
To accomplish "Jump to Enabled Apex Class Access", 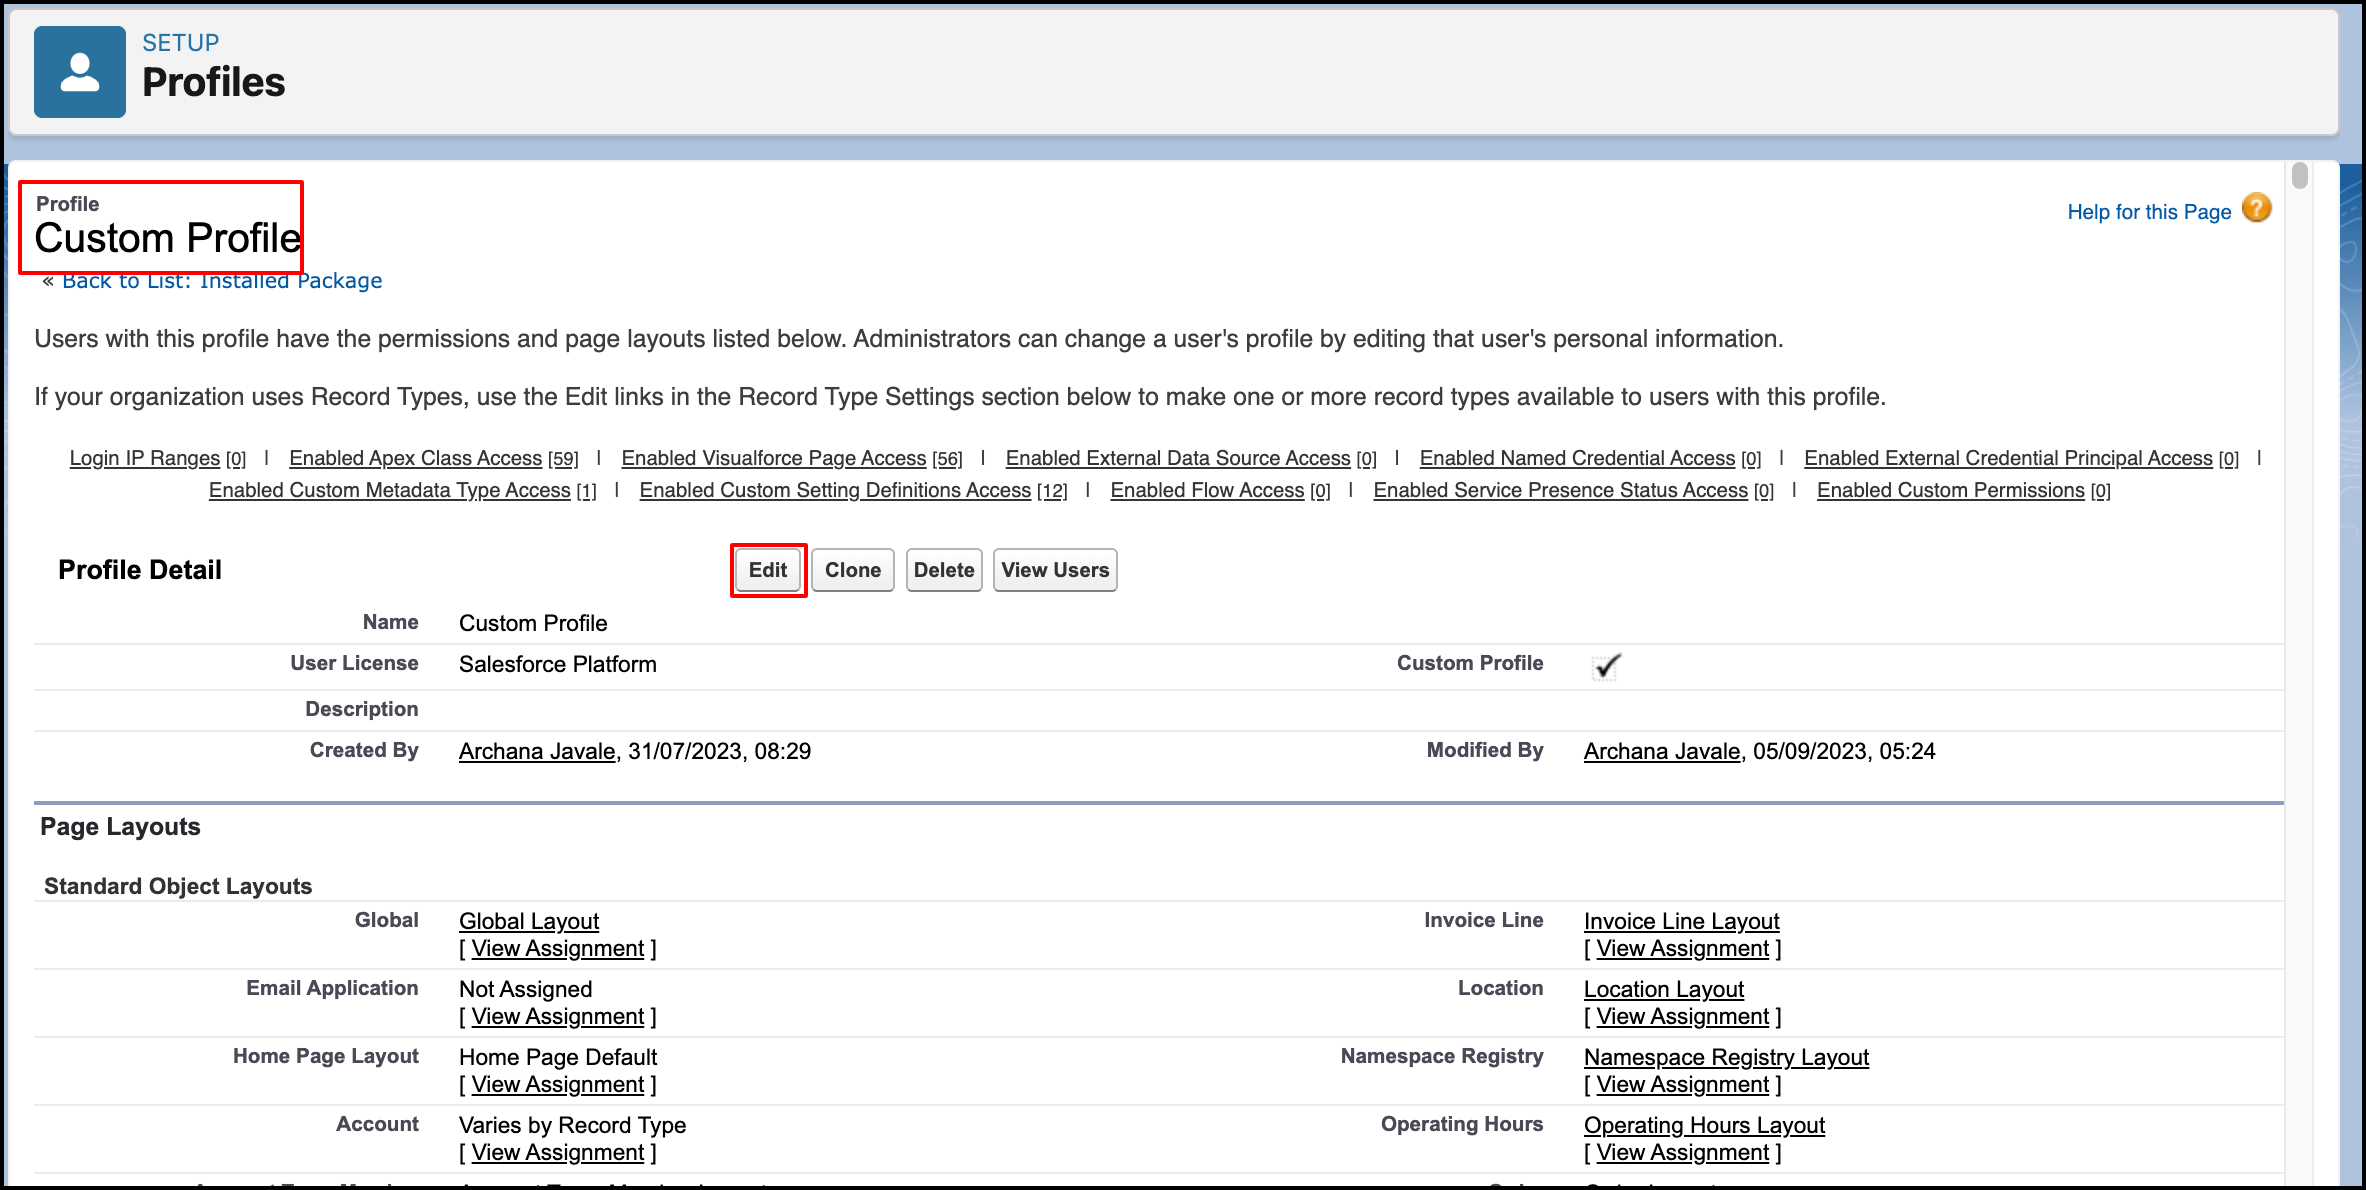I will click(x=415, y=458).
